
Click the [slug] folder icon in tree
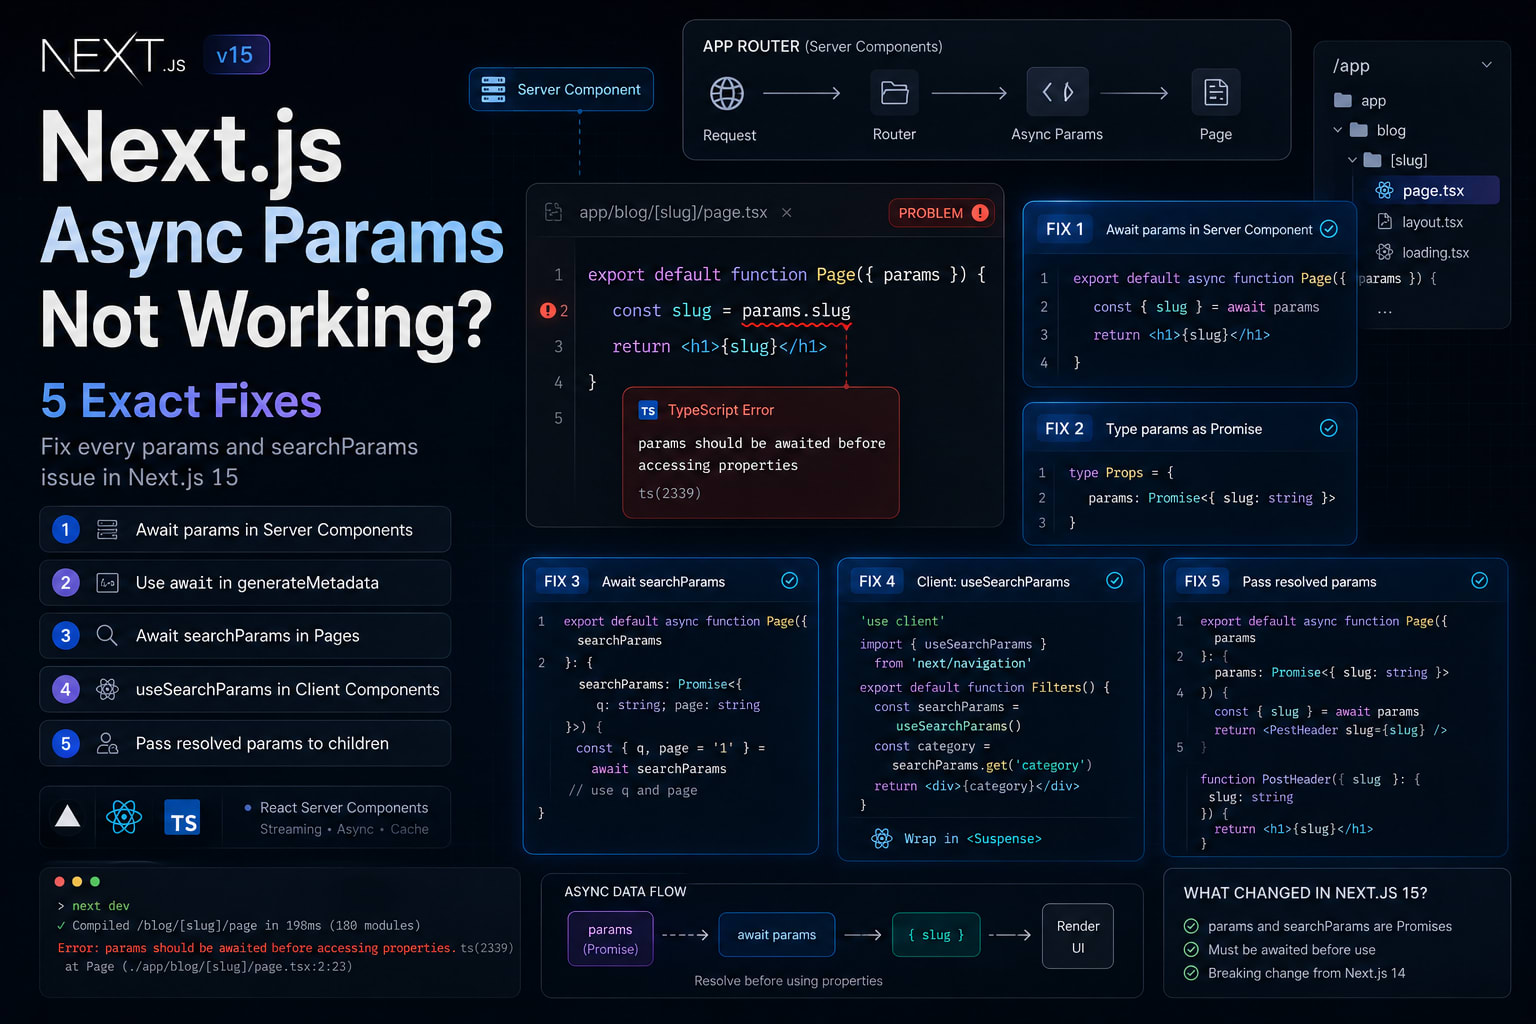coord(1373,160)
